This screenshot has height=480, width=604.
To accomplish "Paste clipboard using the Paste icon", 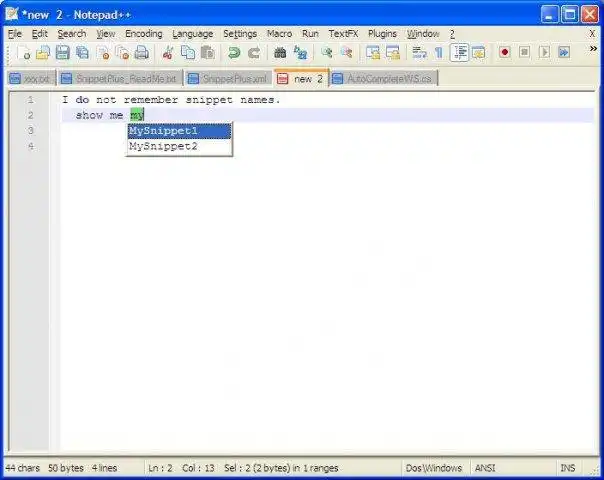I will click(x=208, y=52).
